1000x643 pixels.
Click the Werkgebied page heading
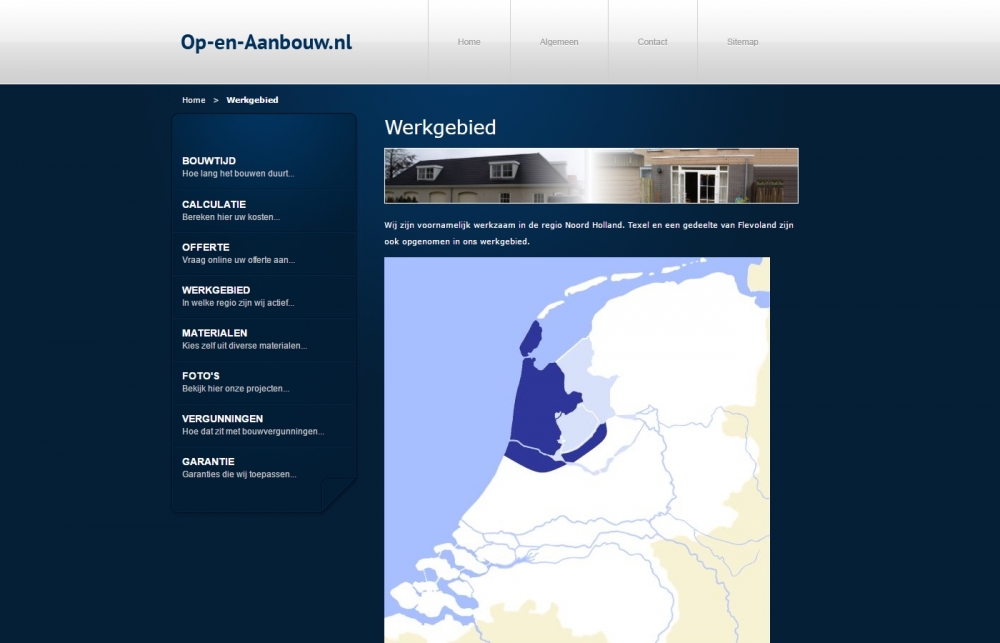pos(440,128)
